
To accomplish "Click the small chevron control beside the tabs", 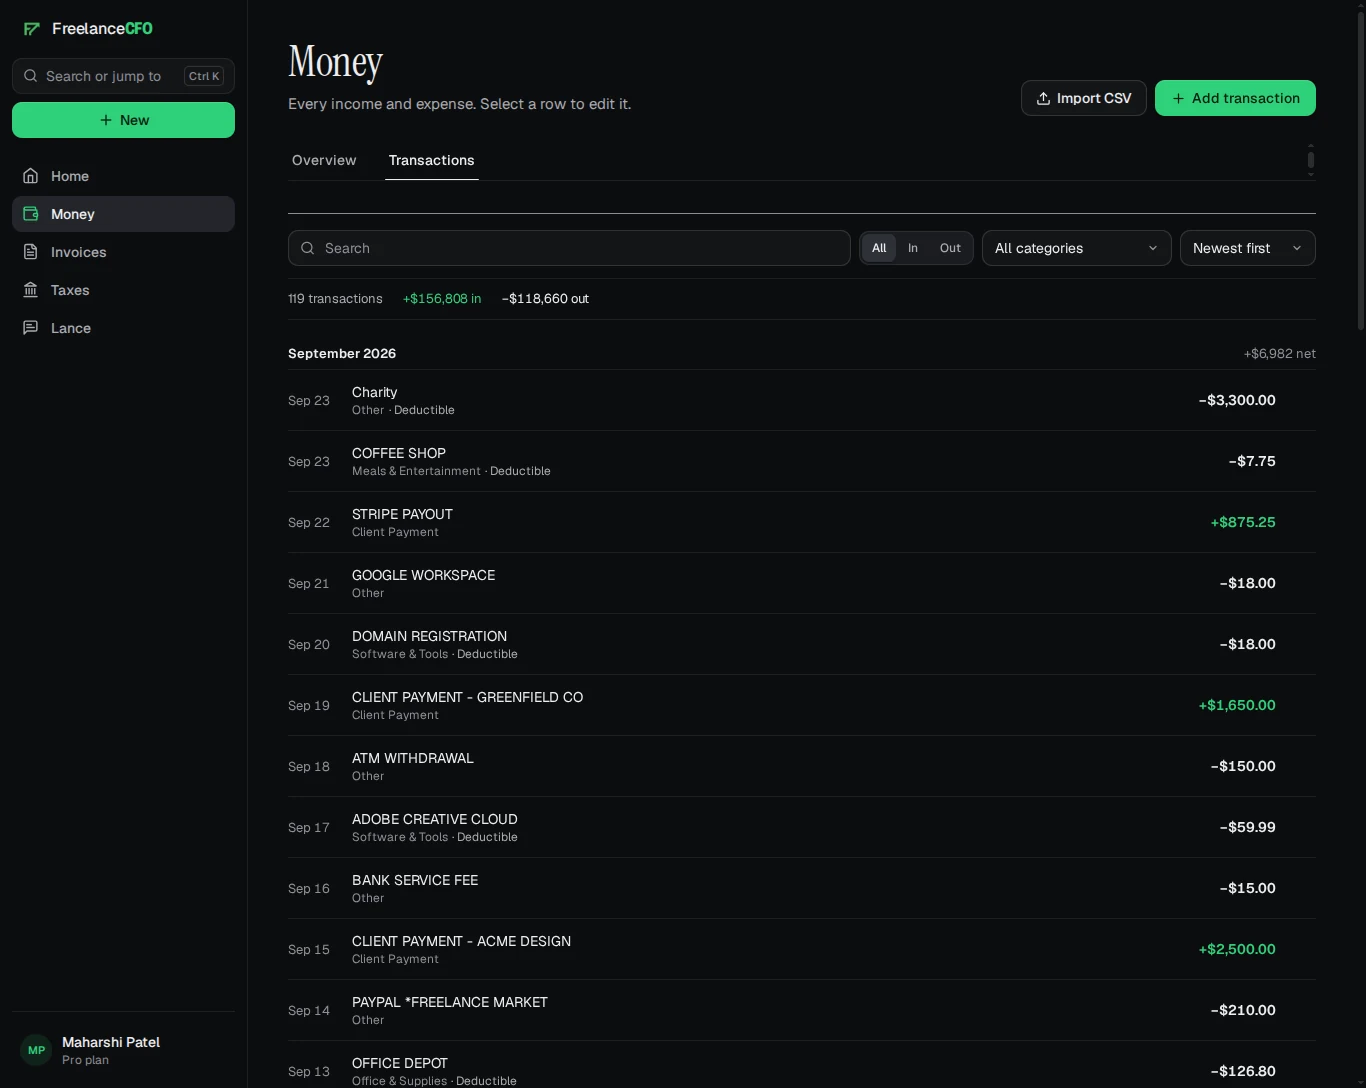I will [1311, 160].
